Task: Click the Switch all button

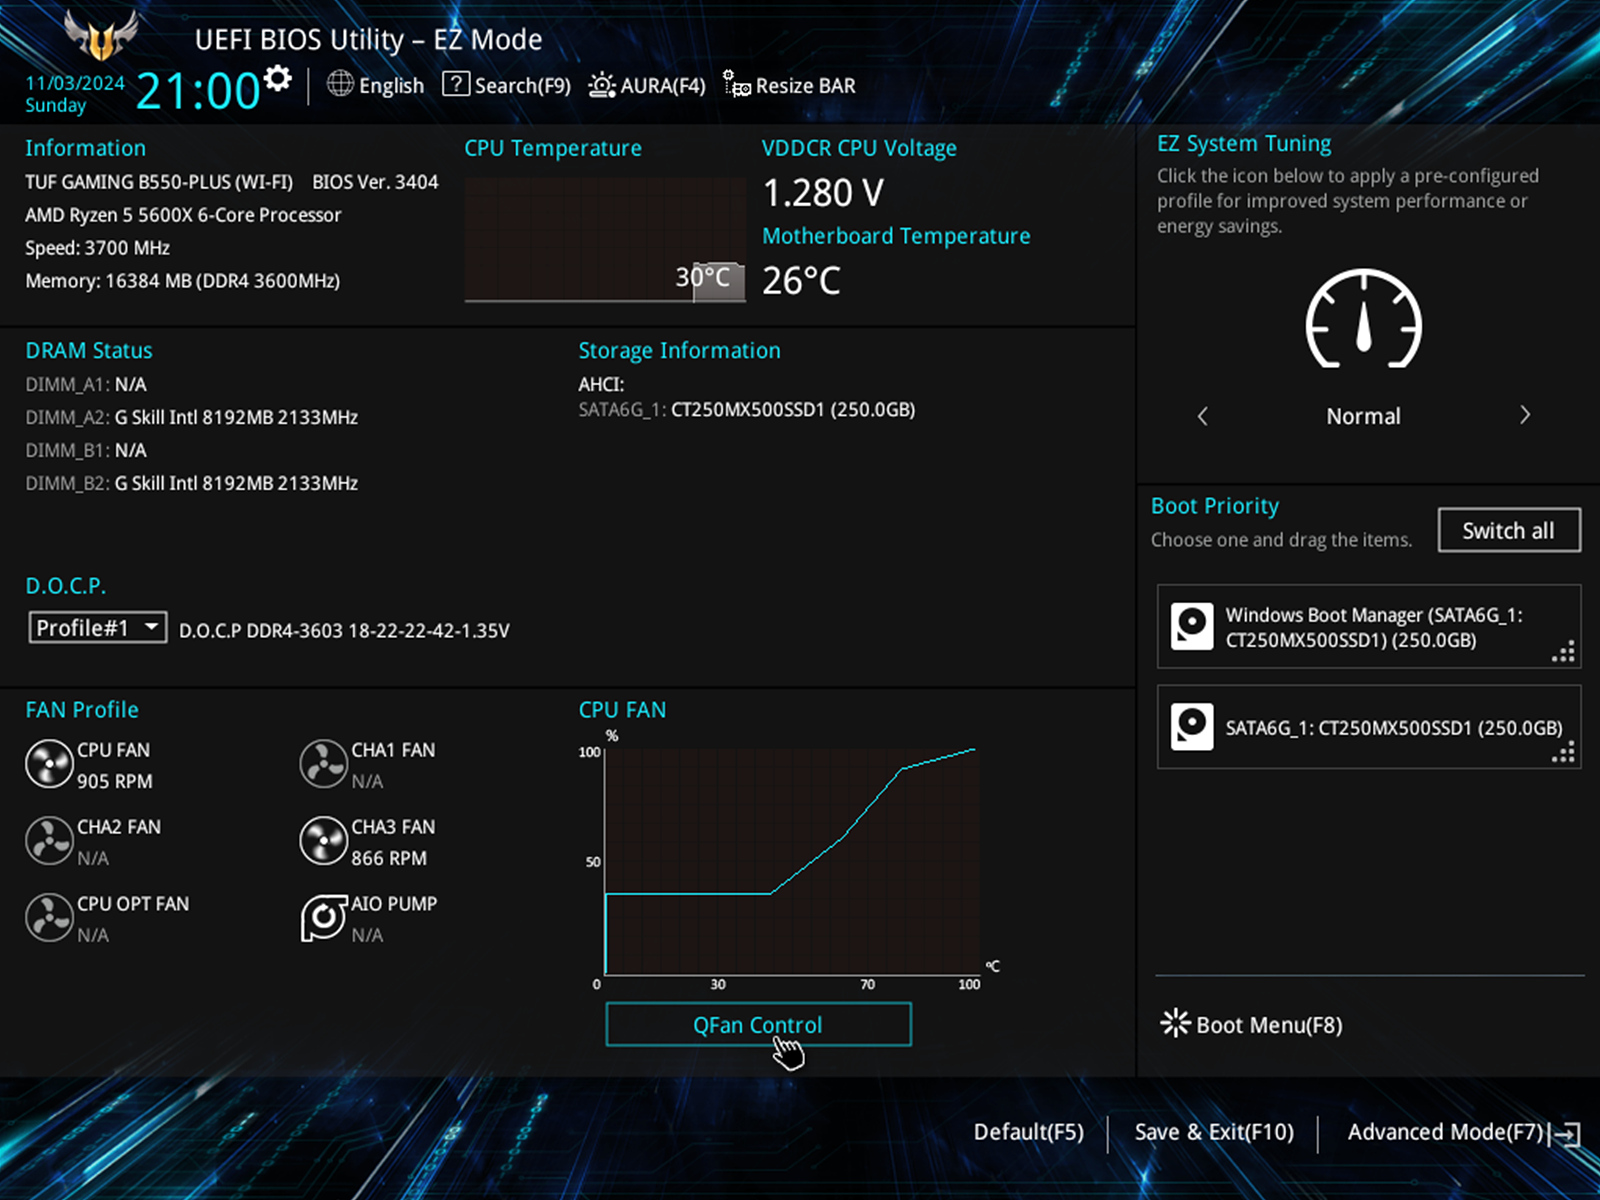Action: coord(1509,530)
